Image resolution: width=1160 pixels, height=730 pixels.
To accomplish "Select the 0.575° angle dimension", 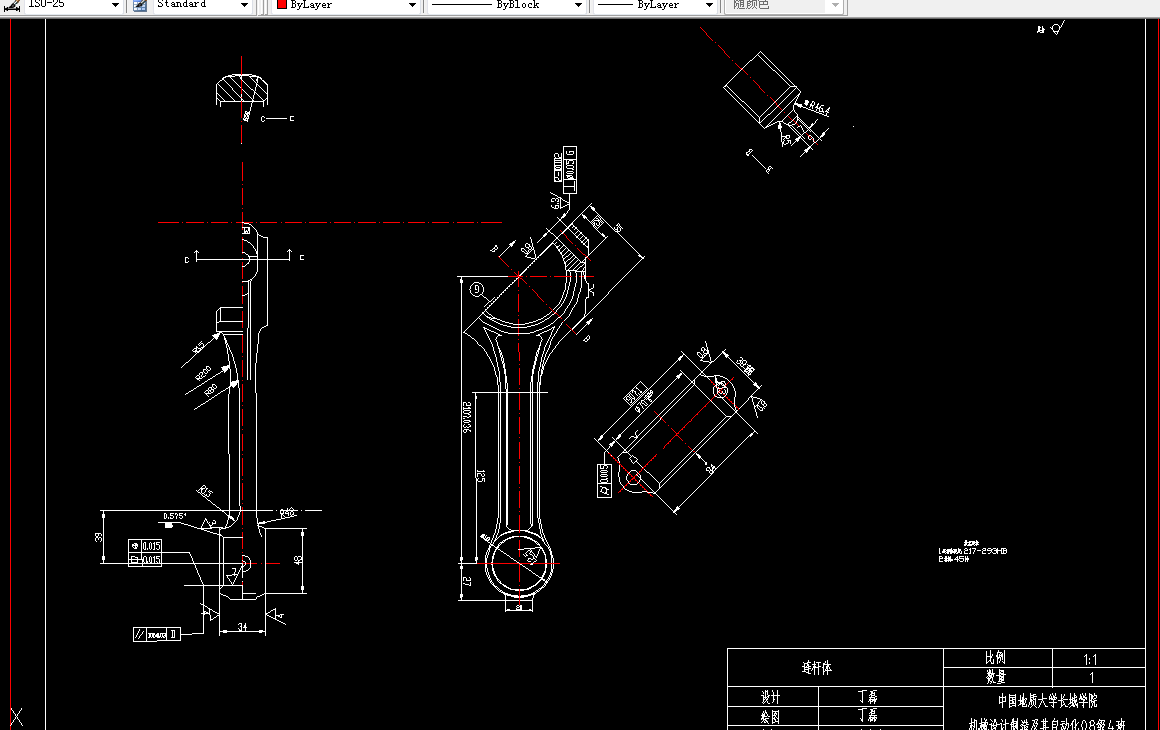I will [175, 516].
